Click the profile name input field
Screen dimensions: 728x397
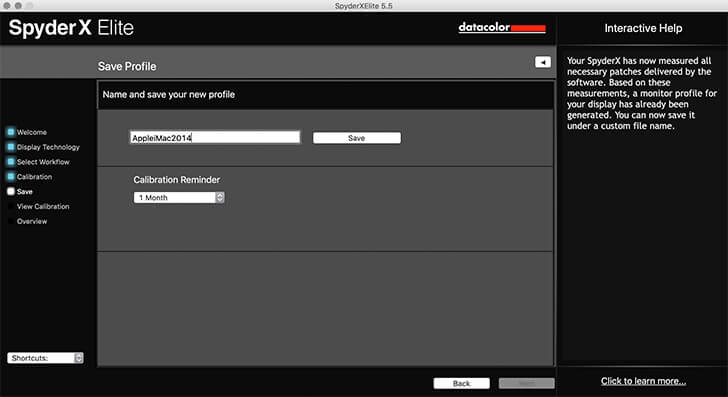pyautogui.click(x=214, y=137)
